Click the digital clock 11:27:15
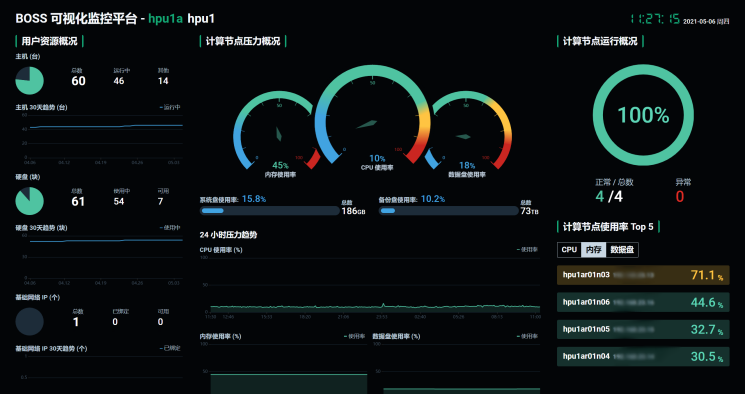 click(655, 19)
